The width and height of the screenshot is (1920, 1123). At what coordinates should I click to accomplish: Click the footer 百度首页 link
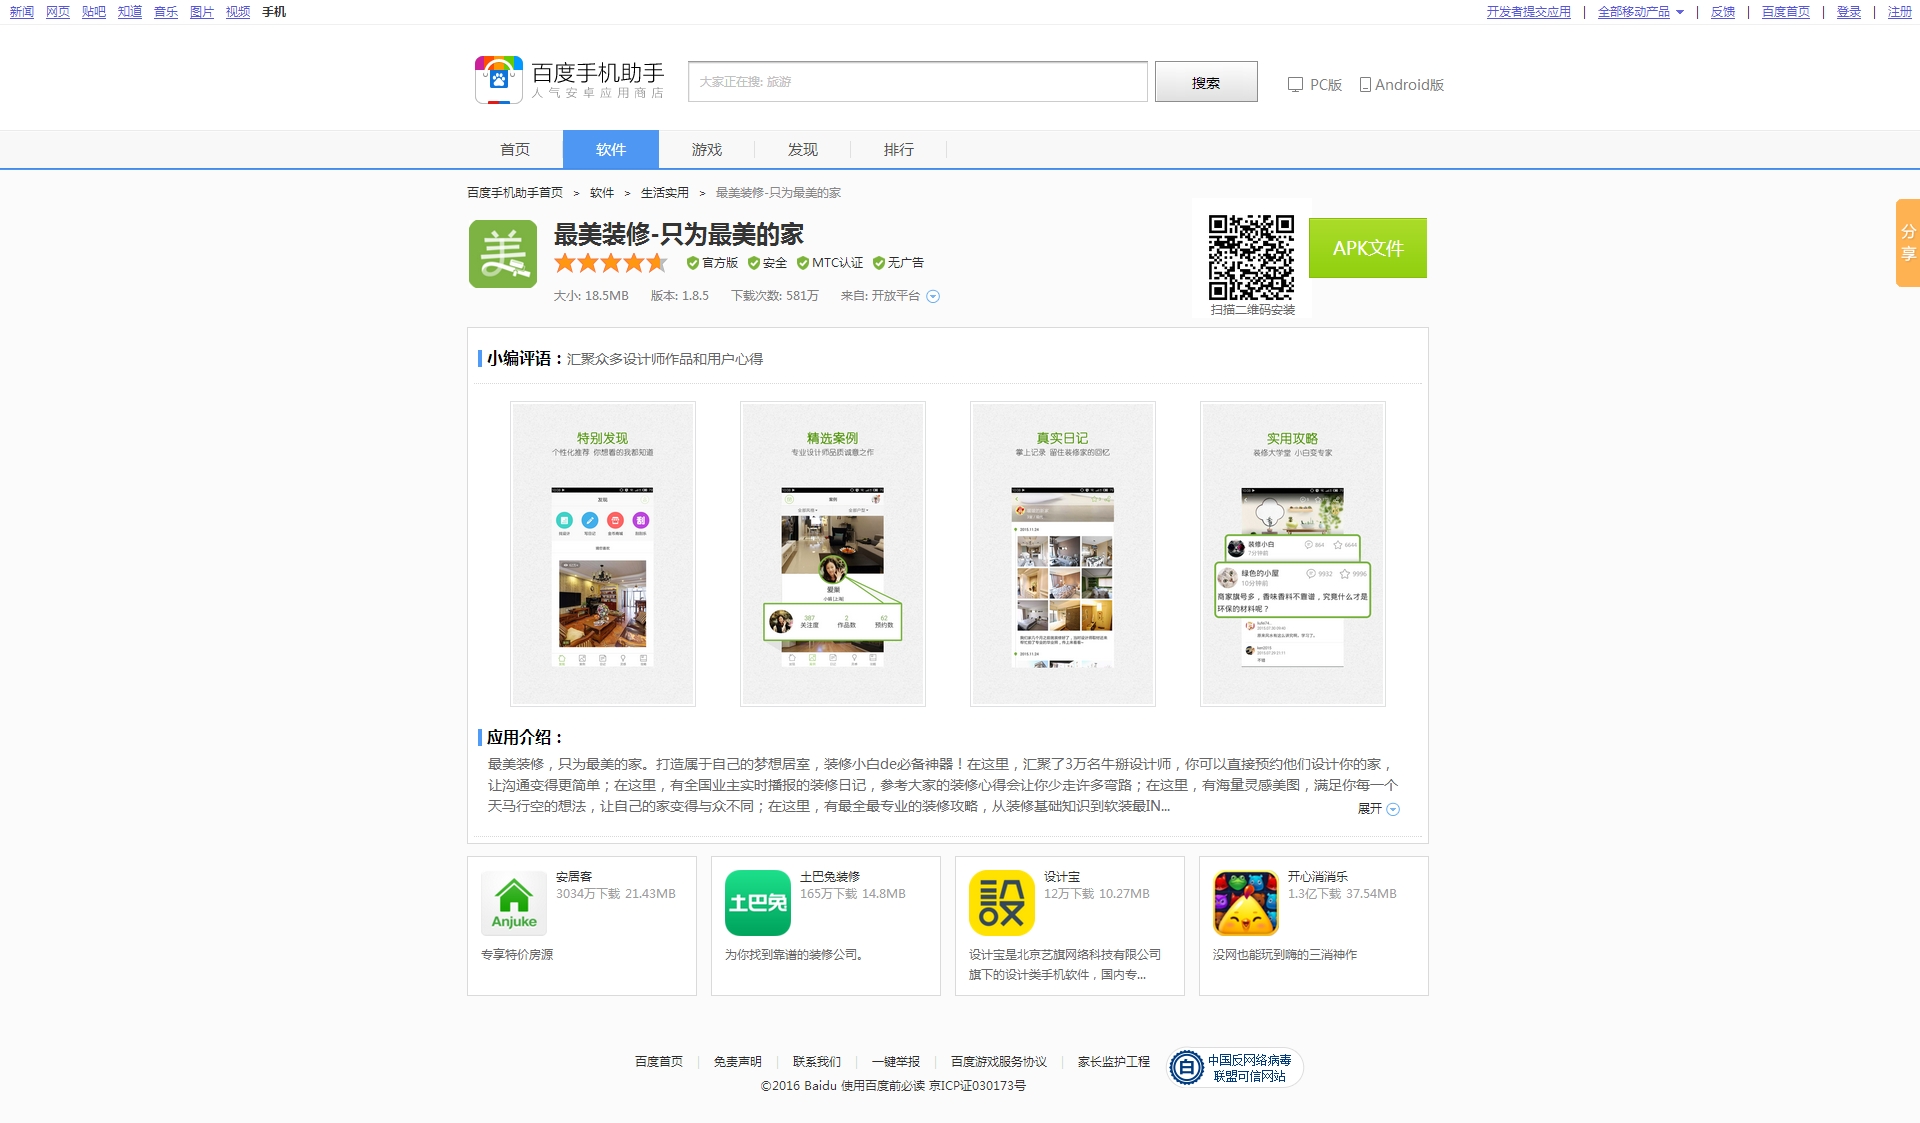tap(659, 1062)
